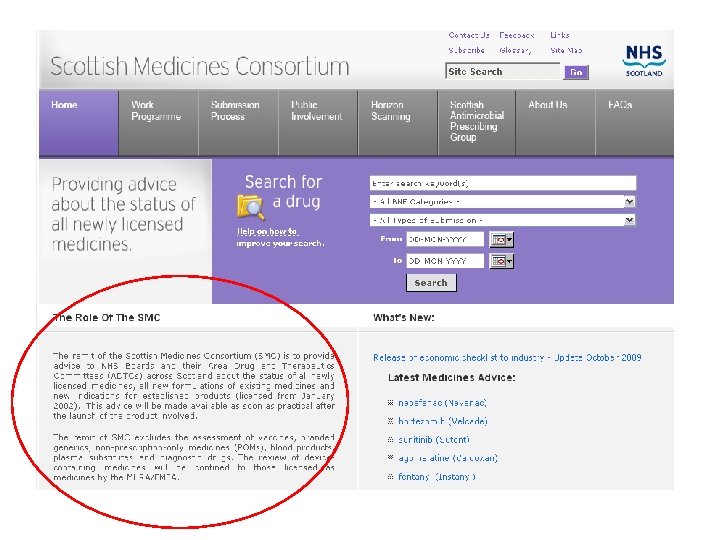Open the Links page link

coord(560,35)
